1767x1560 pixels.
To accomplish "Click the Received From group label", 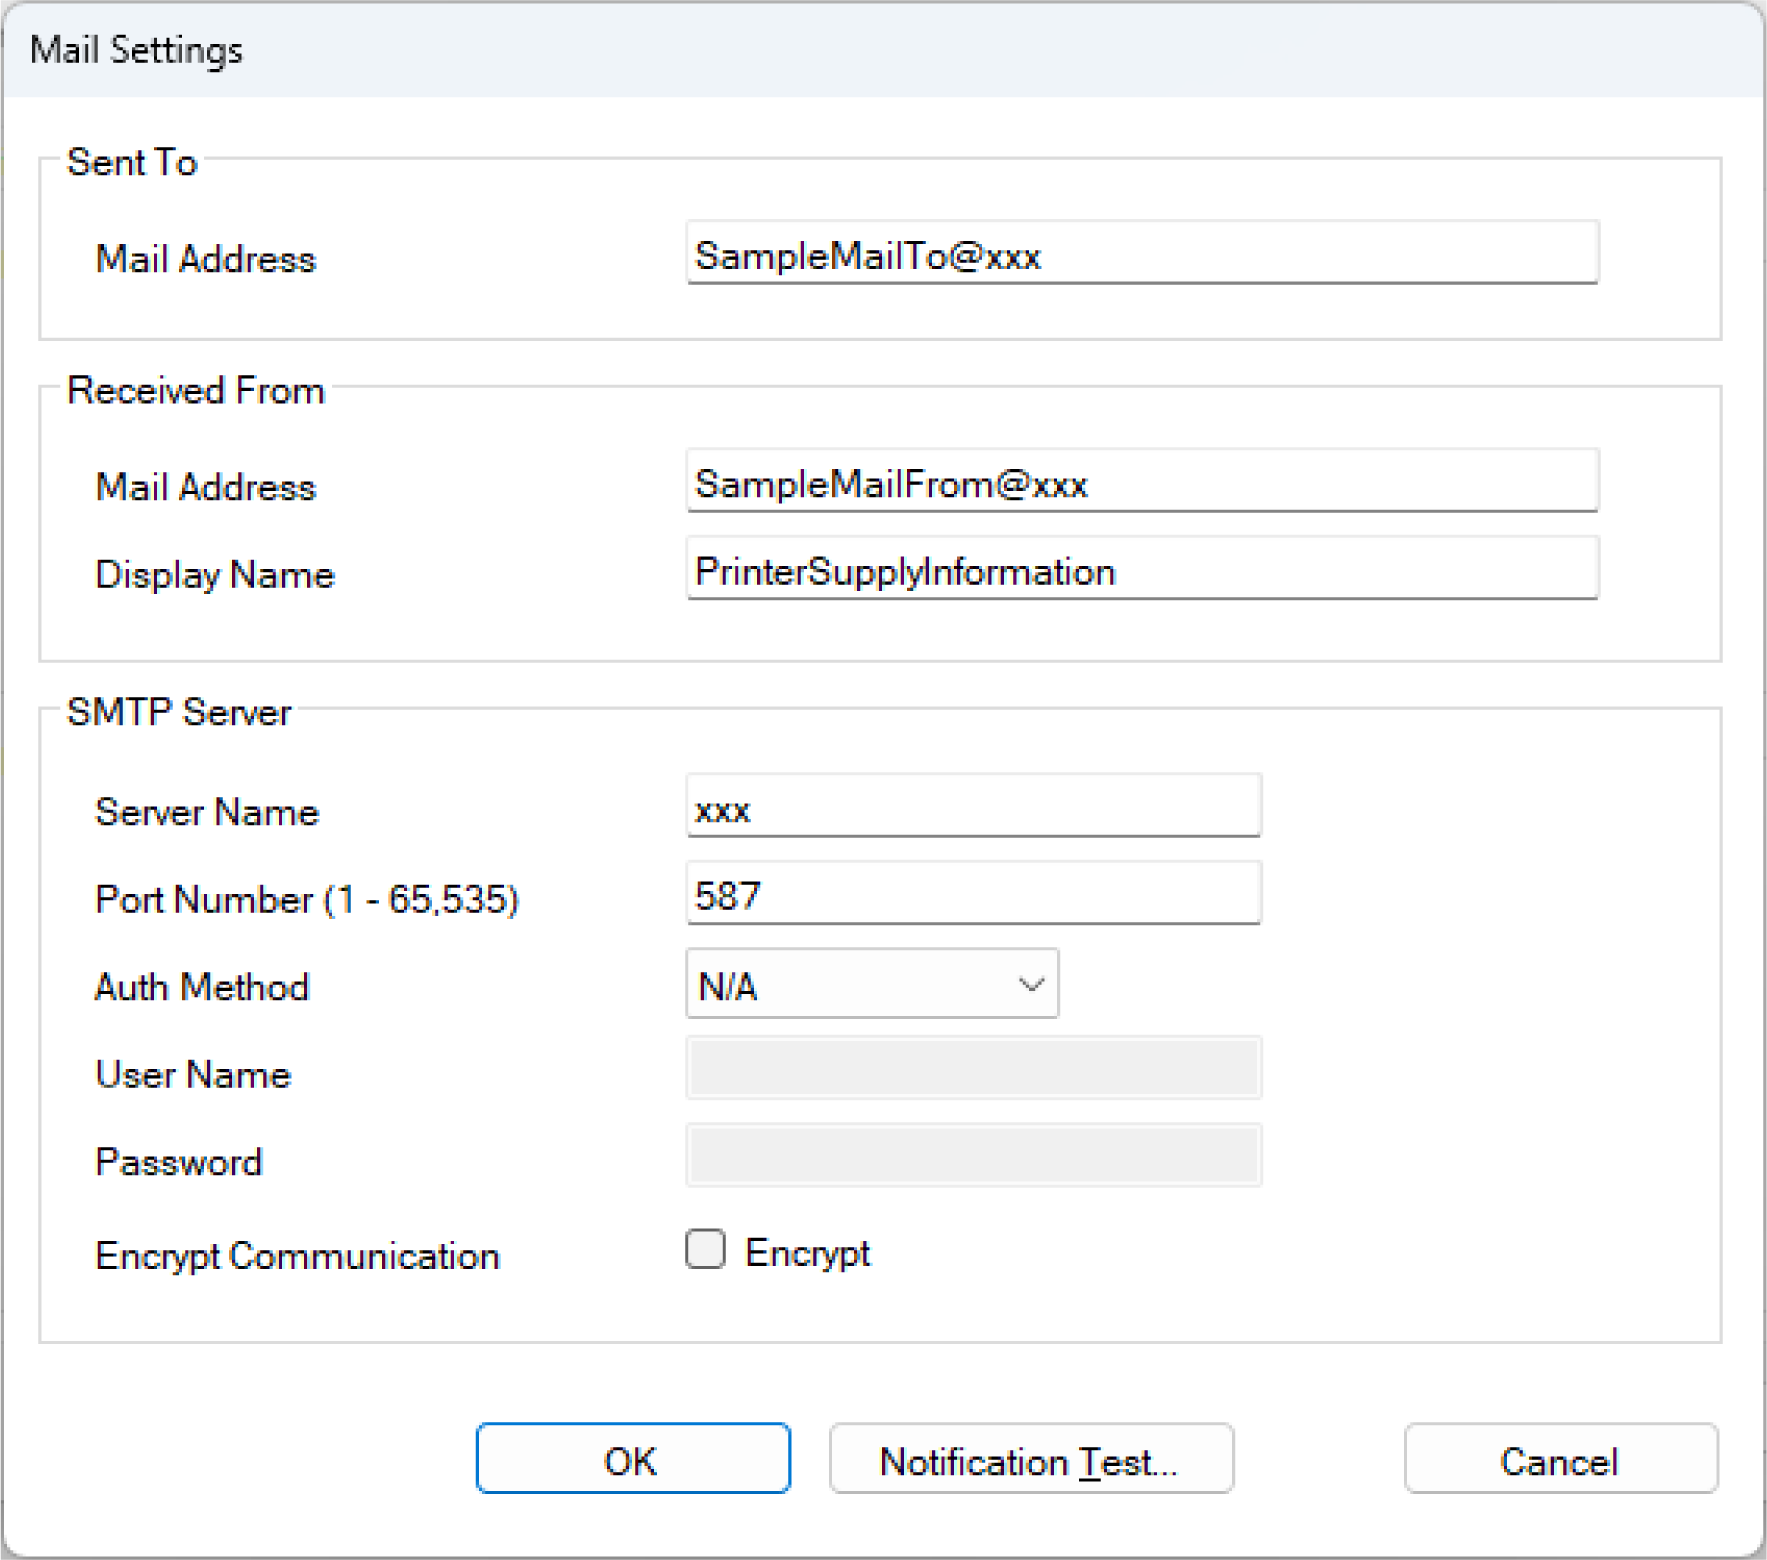I will tap(196, 390).
